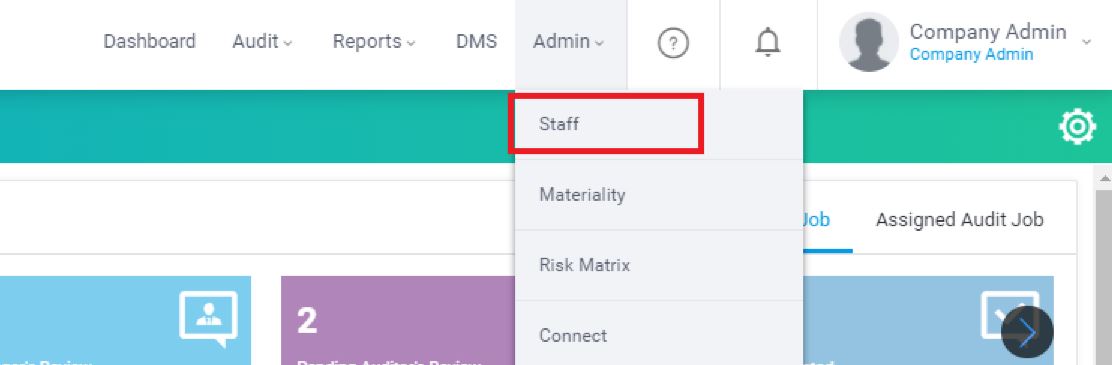Expand the Company Admin user chevron

[x=1086, y=43]
